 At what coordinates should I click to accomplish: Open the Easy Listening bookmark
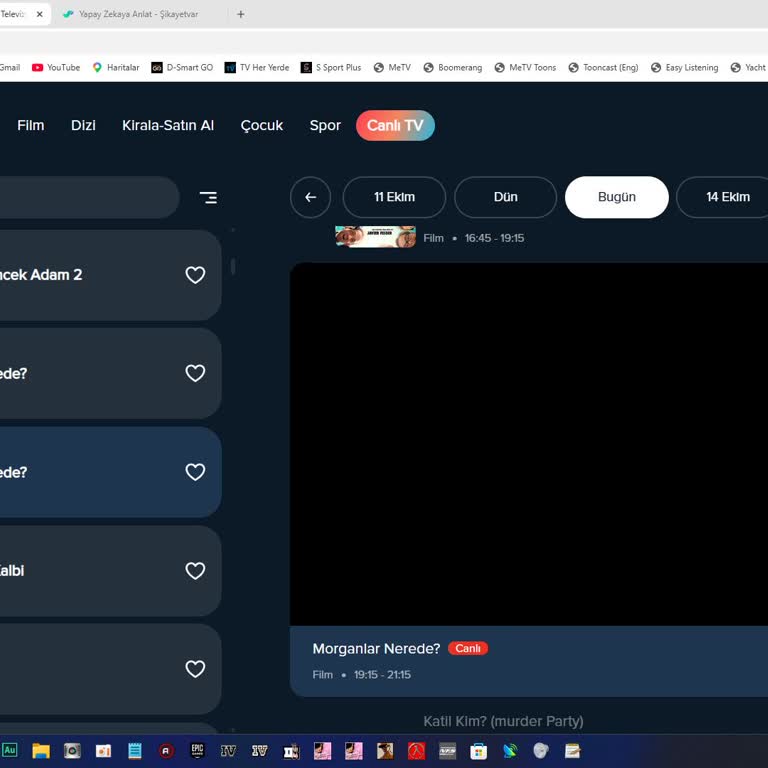pyautogui.click(x=684, y=68)
